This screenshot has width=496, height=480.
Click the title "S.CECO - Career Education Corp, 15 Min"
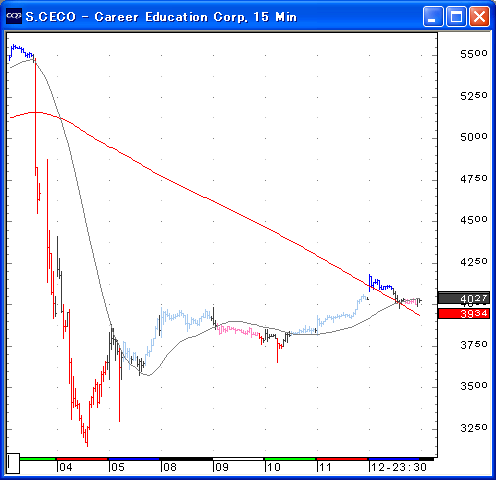pyautogui.click(x=161, y=17)
